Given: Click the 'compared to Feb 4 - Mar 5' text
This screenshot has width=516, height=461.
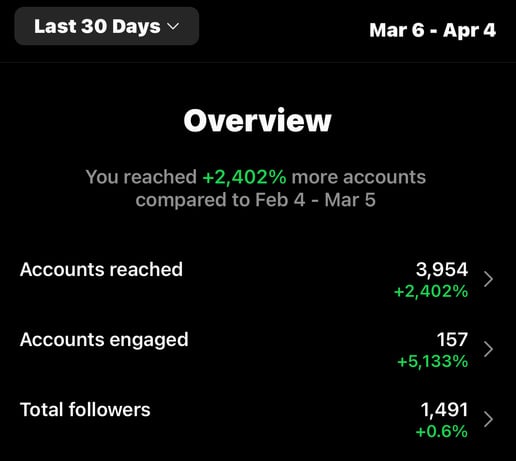Looking at the screenshot, I should 256,200.
